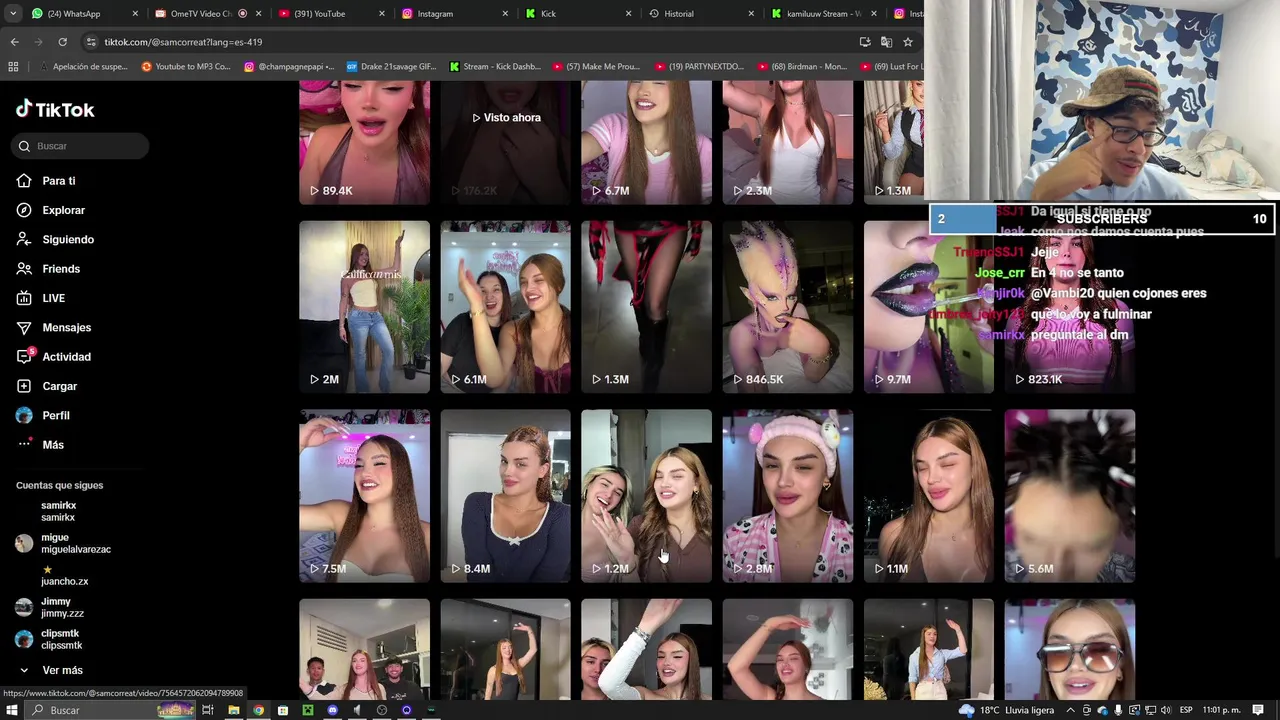This screenshot has width=1280, height=720.
Task: Open @champagnepapi bookmark
Action: click(x=290, y=67)
